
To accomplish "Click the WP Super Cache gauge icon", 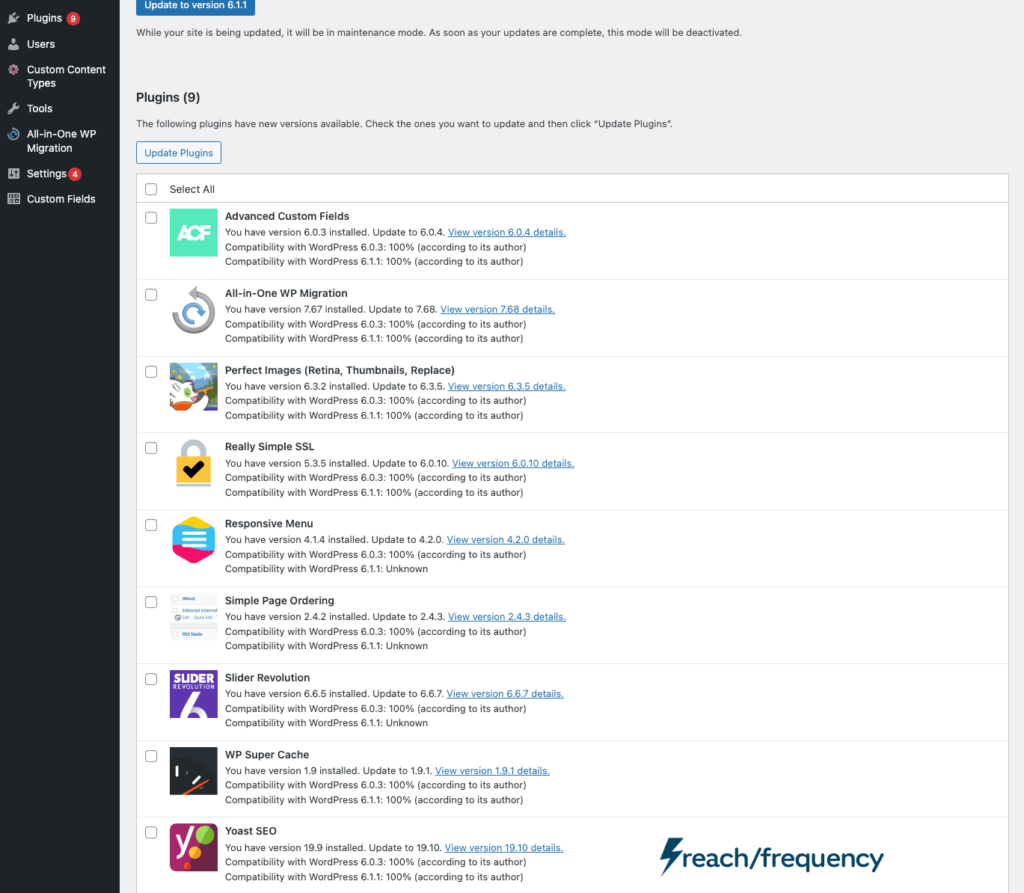I will coord(193,771).
